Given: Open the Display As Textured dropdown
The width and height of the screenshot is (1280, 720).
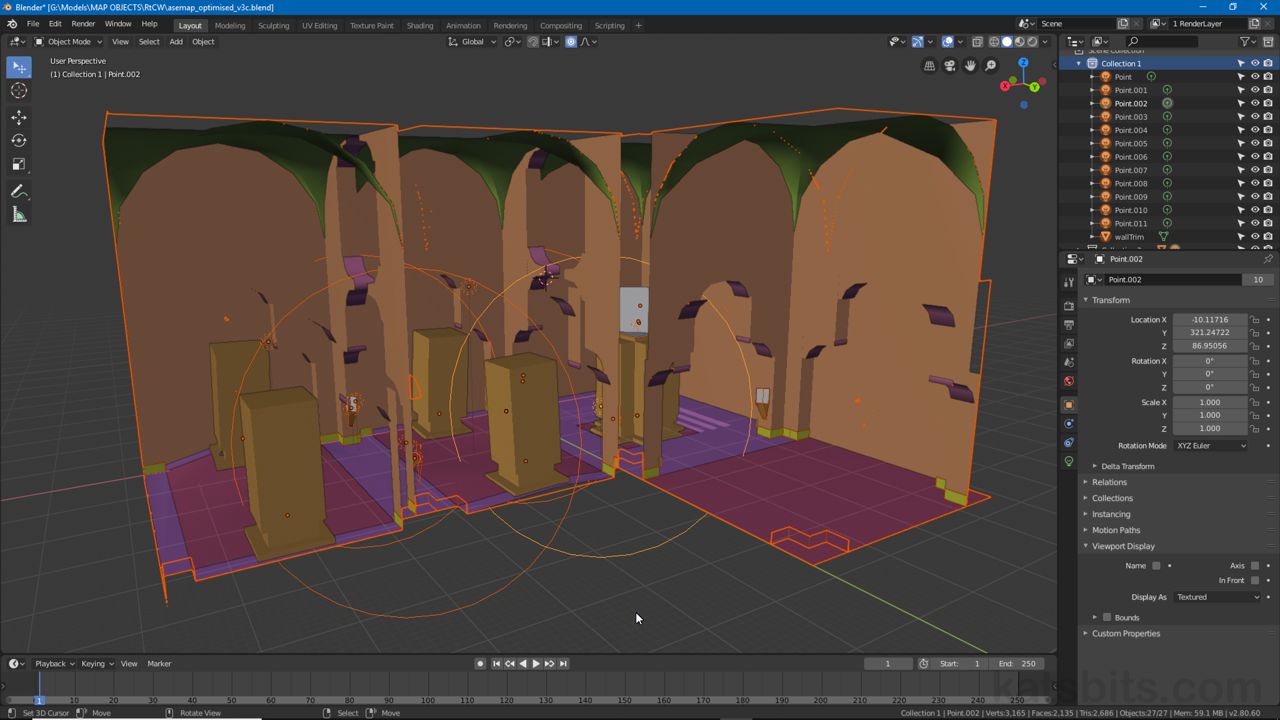Looking at the screenshot, I should (x=1217, y=597).
